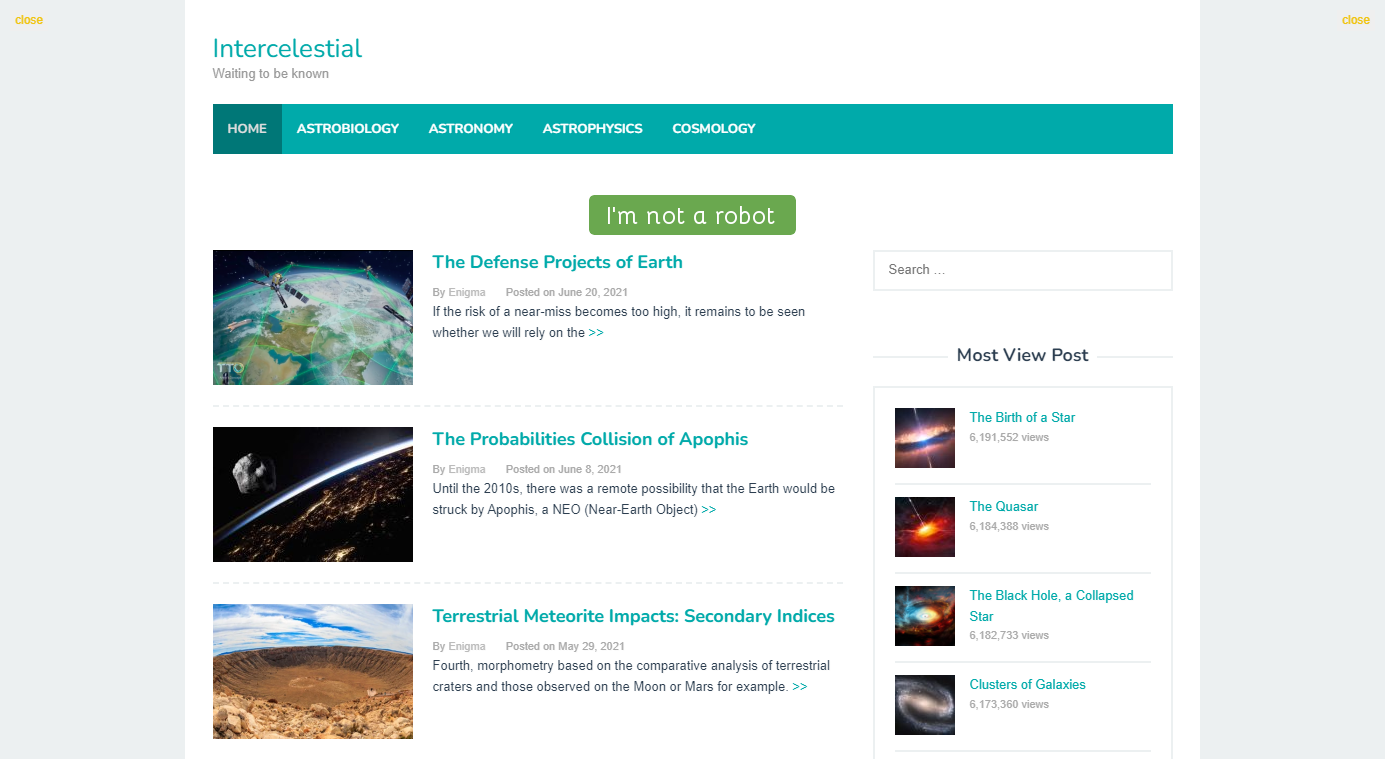Screen dimensions: 1385x759
Task: Click read-more arrows on Defense Projects excerpt
Action: click(596, 333)
